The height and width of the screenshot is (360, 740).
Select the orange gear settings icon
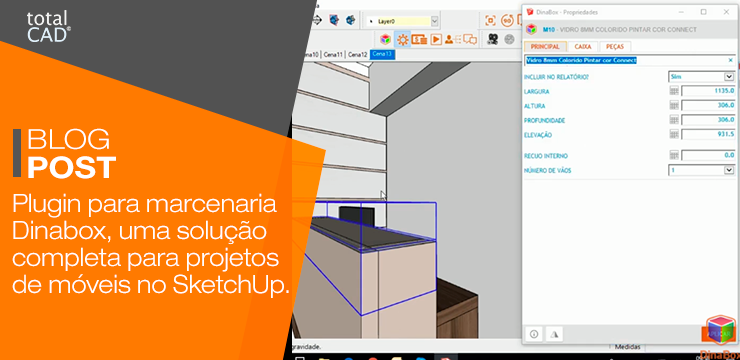pyautogui.click(x=403, y=39)
